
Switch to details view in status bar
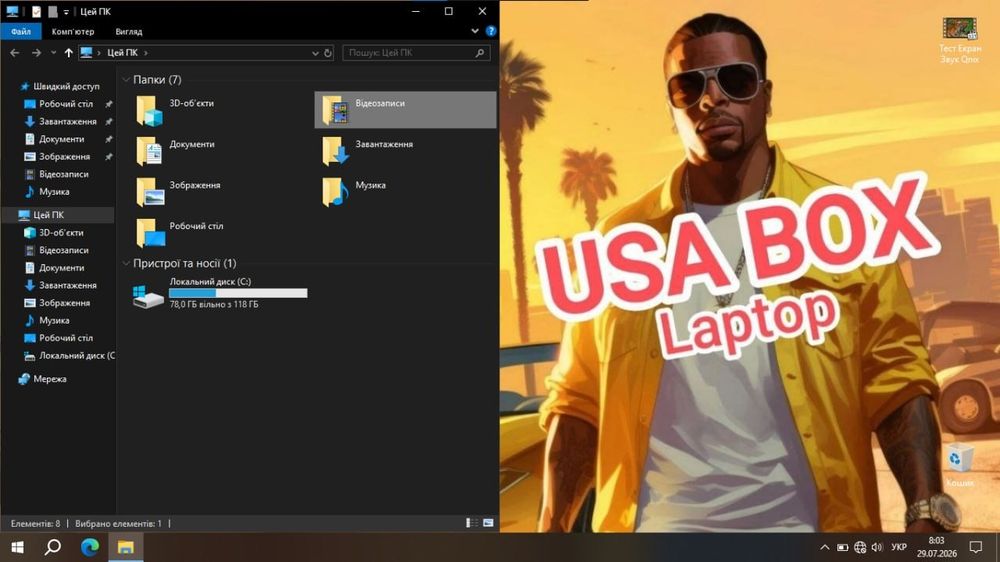[472, 523]
